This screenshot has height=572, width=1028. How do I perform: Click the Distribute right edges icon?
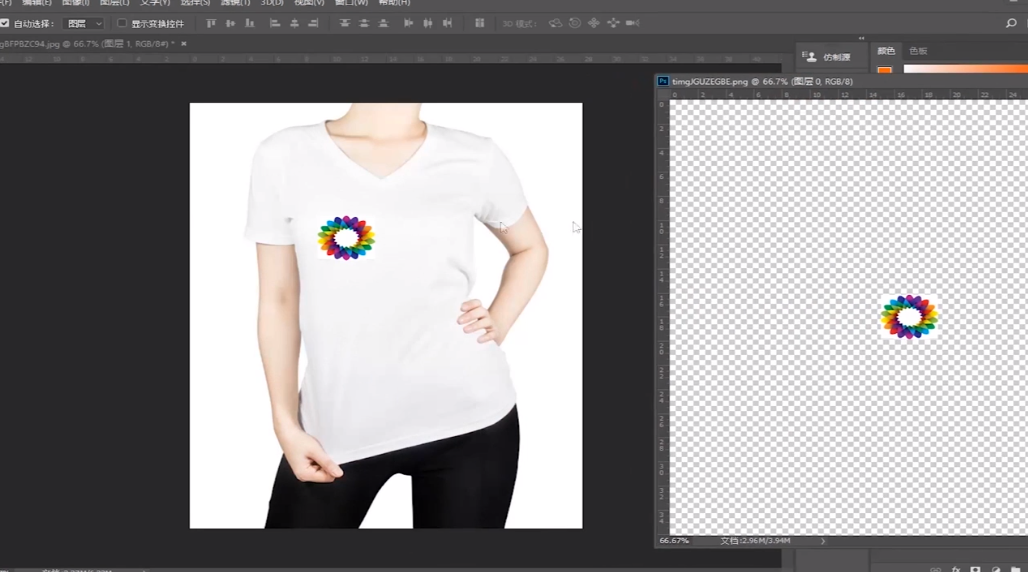448,24
